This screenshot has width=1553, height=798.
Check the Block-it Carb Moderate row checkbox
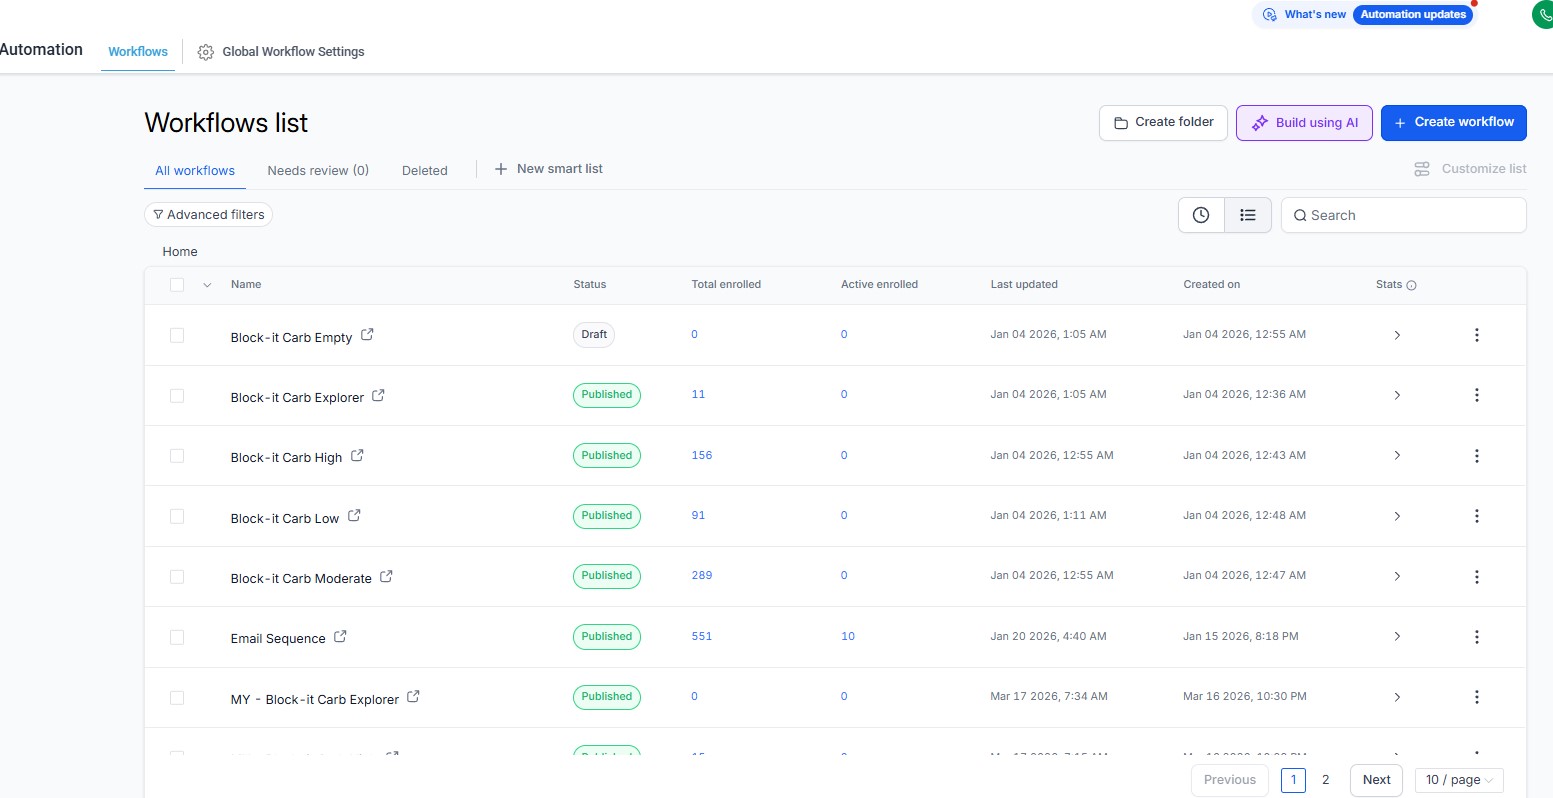[x=177, y=577]
